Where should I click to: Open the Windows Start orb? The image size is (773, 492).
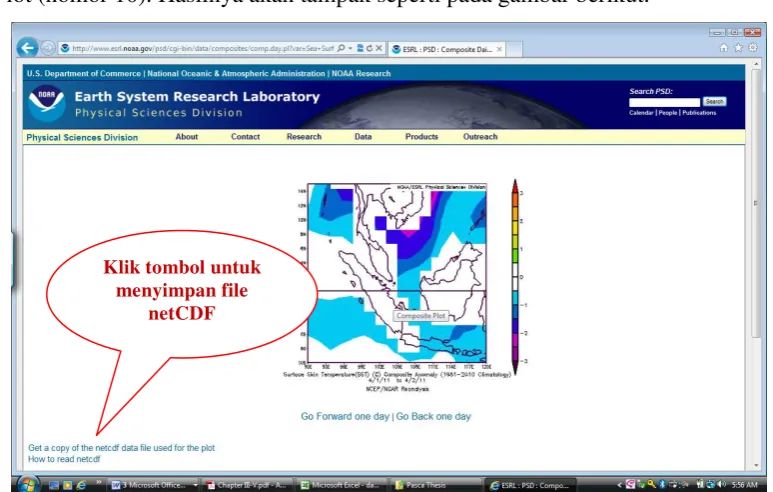pos(28,484)
